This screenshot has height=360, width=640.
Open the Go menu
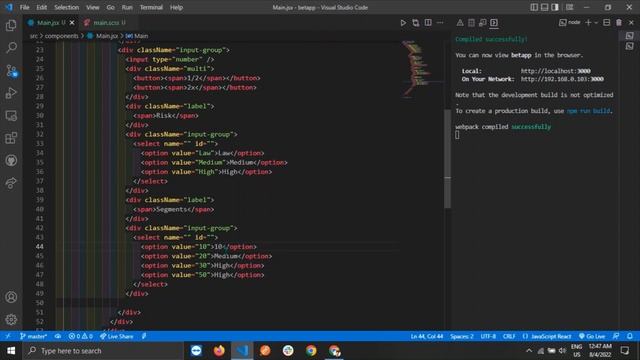point(111,7)
